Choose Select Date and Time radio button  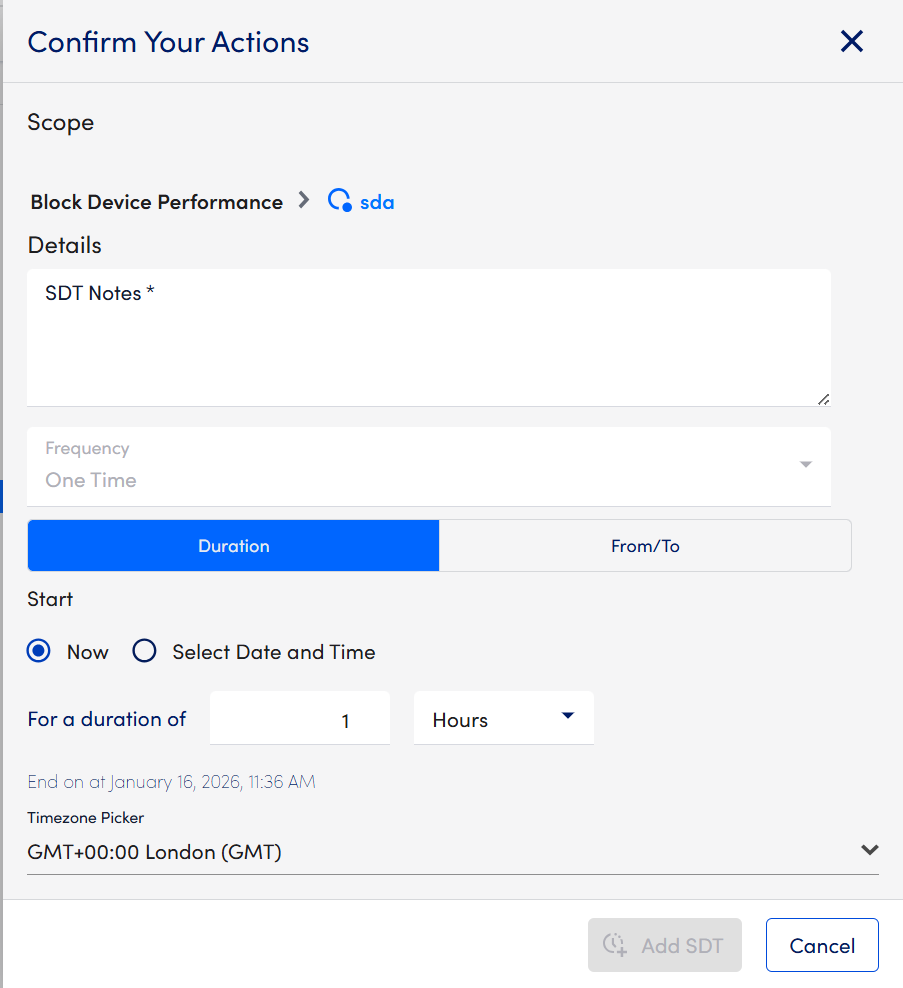[x=145, y=652]
